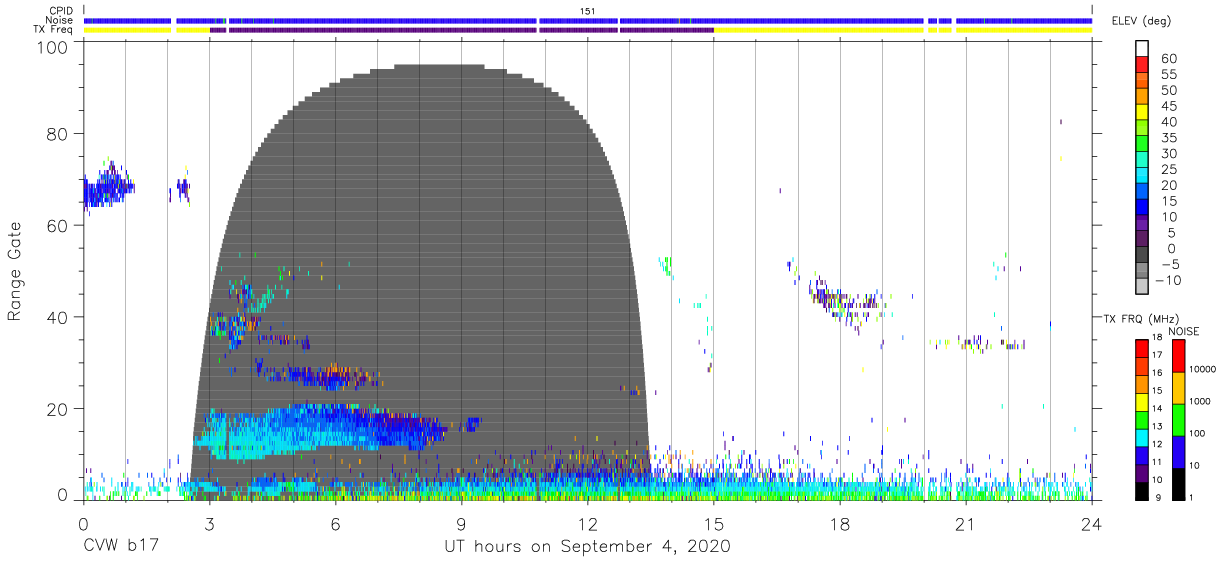Click the TX FRQ legend label '13'
The height and width of the screenshot is (567, 1228).
[1159, 427]
